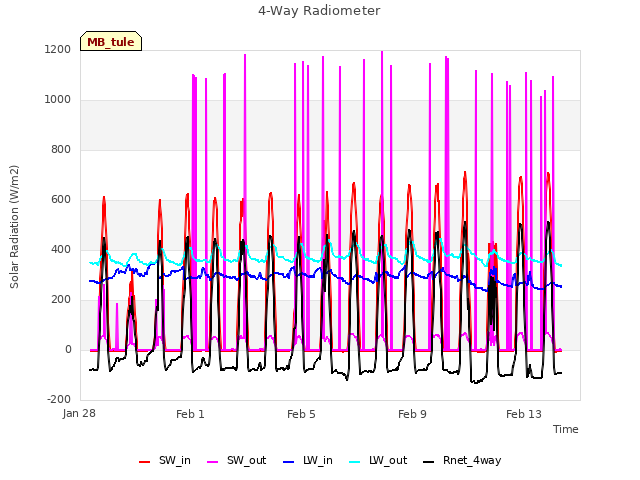The width and height of the screenshot is (640, 480).
Task: Click the -200 y-axis tick label
Action: click(x=59, y=399)
